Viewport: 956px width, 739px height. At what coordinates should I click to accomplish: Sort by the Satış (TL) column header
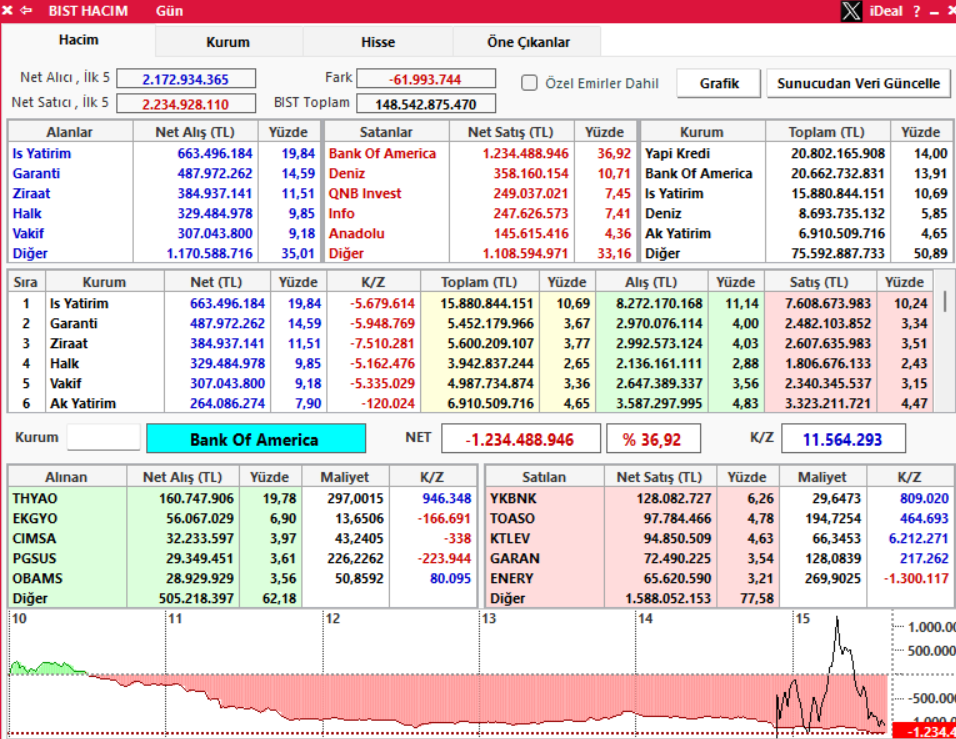pos(819,282)
